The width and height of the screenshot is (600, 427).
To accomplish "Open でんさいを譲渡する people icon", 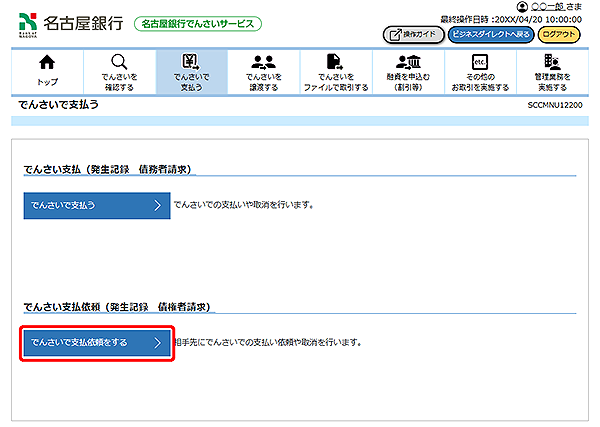I will (x=263, y=62).
